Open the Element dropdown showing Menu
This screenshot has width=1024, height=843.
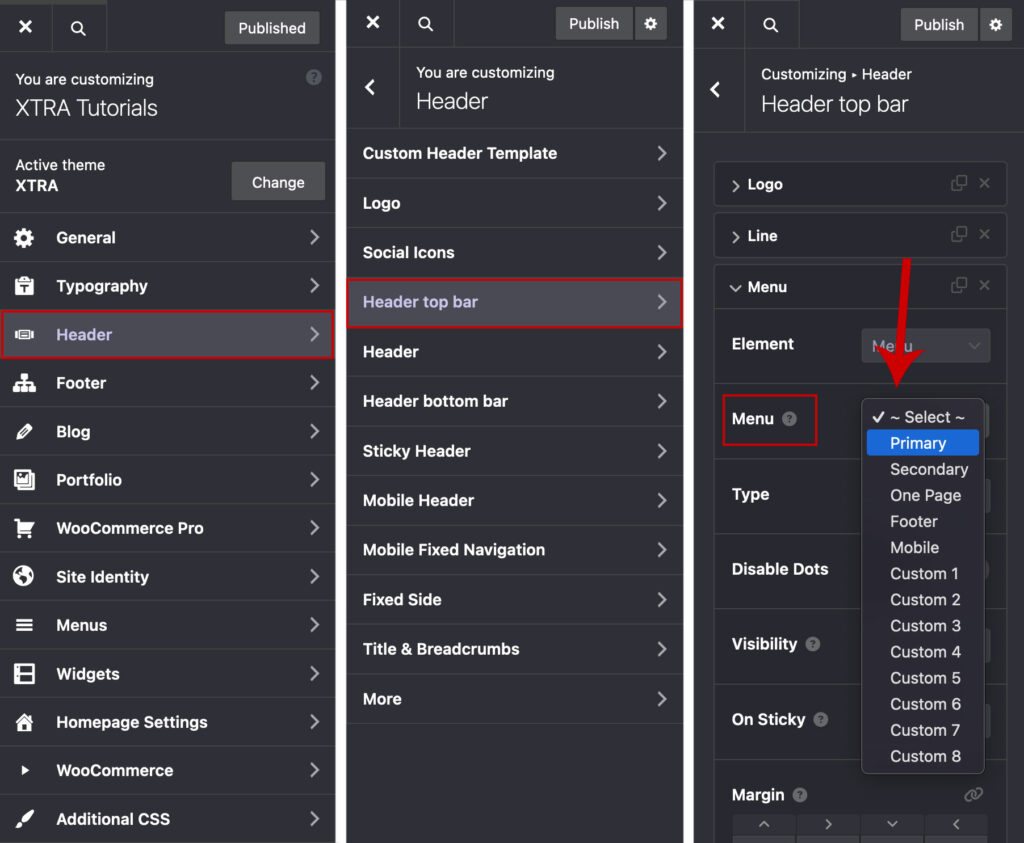tap(924, 345)
